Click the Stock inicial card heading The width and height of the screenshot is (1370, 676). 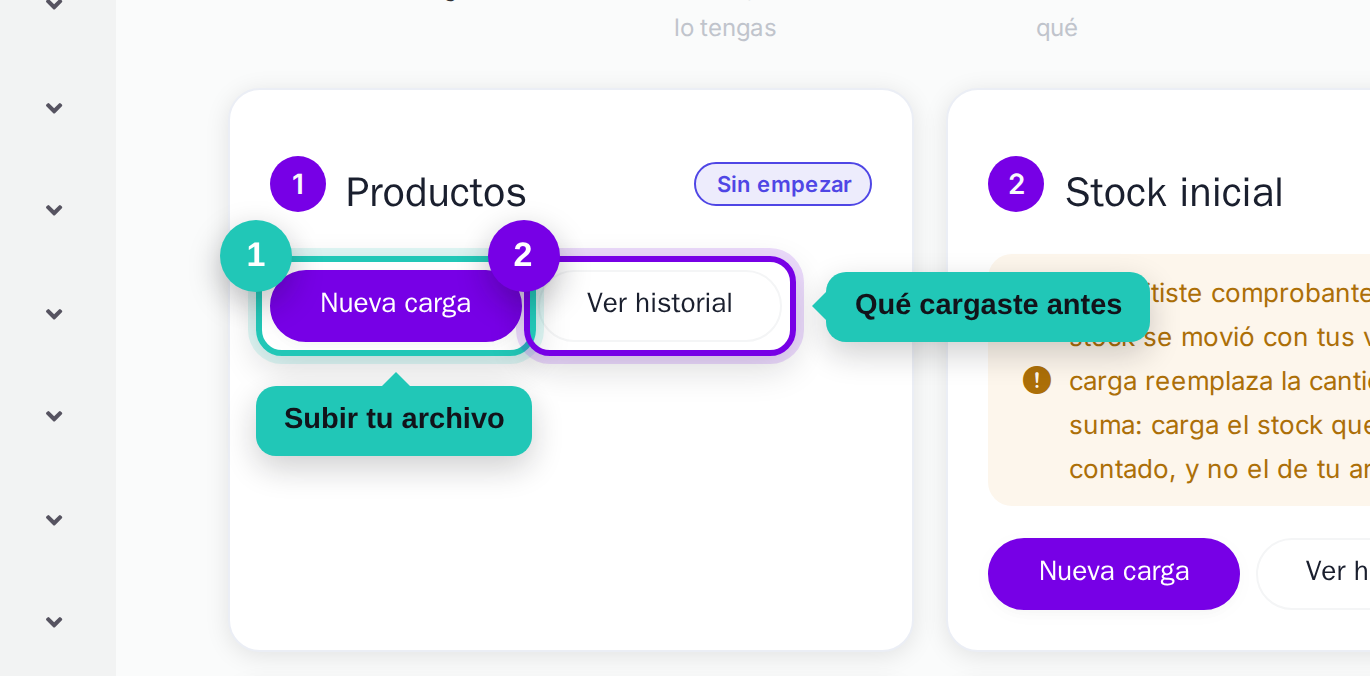pyautogui.click(x=1174, y=192)
